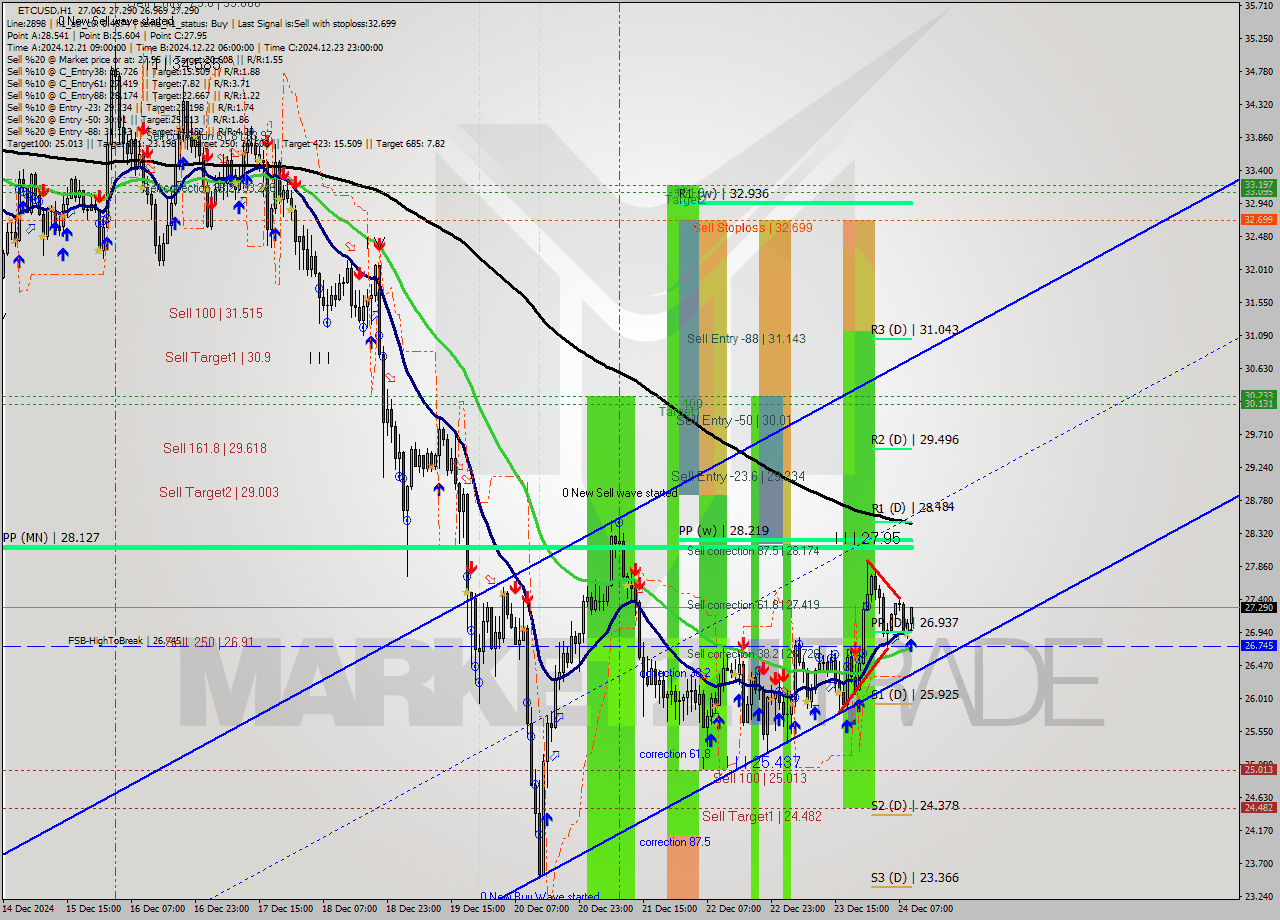The image size is (1280, 920).
Task: Select the 'Sell 100 | 31.515' label
Action: pyautogui.click(x=216, y=313)
